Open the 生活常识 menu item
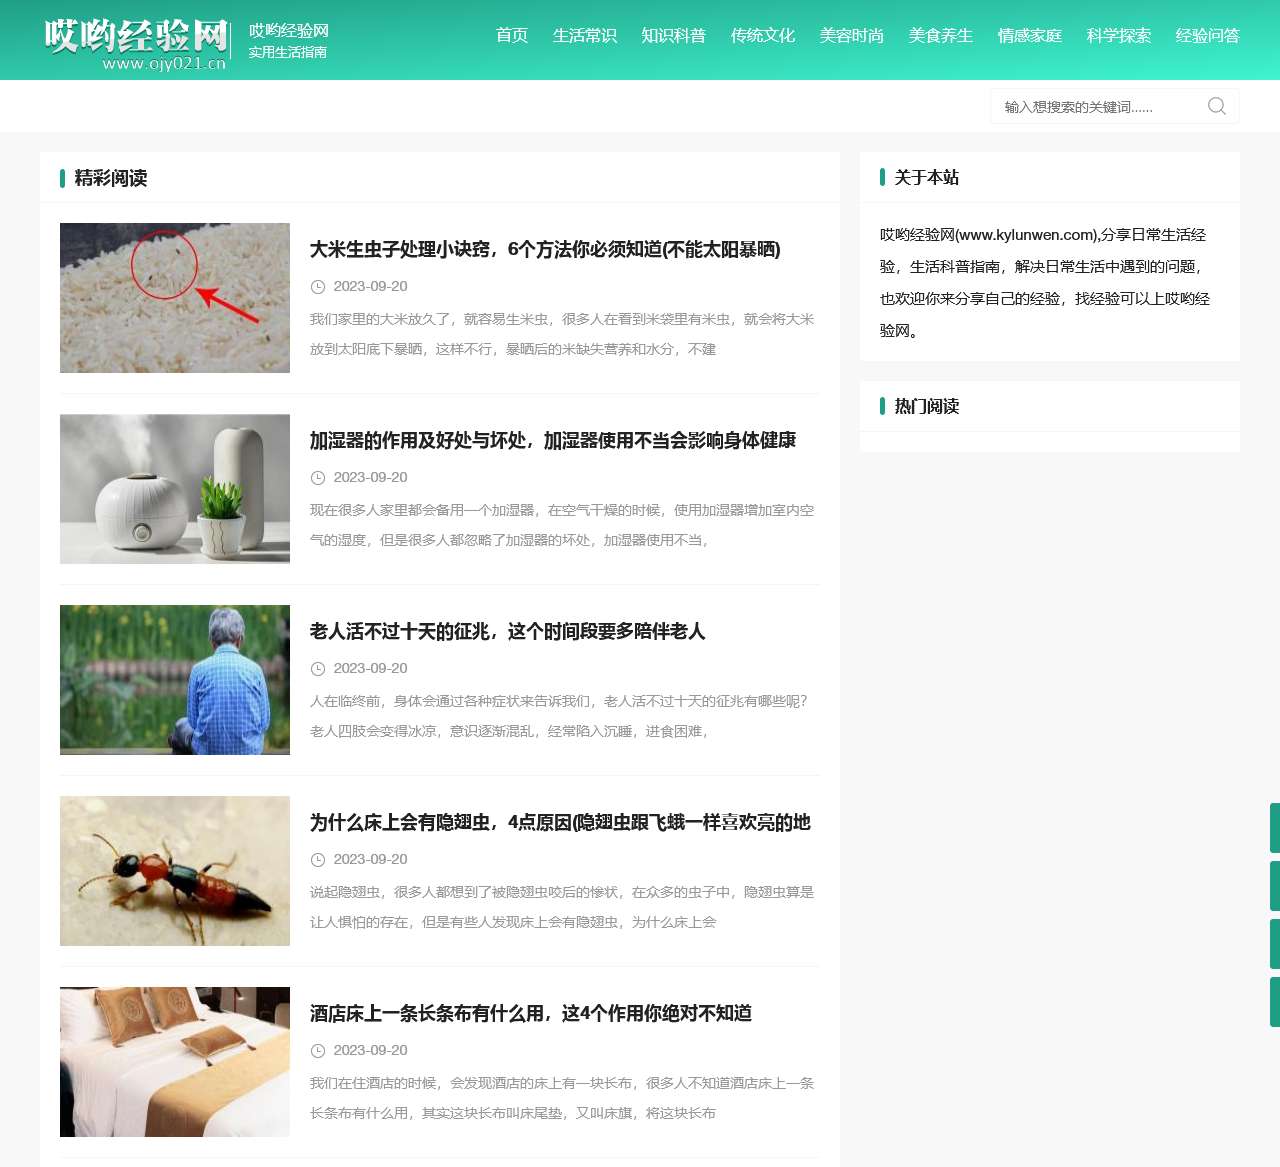 [x=585, y=36]
